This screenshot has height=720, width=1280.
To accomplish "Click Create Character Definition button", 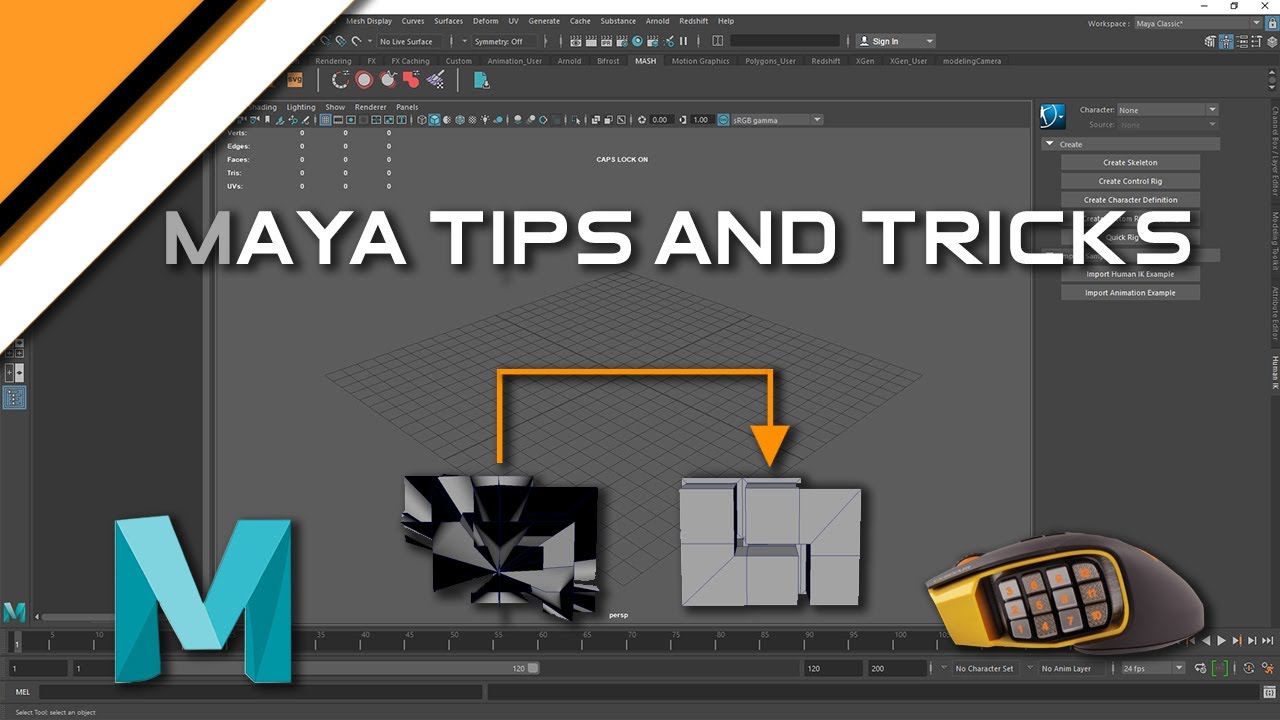I will click(1130, 200).
